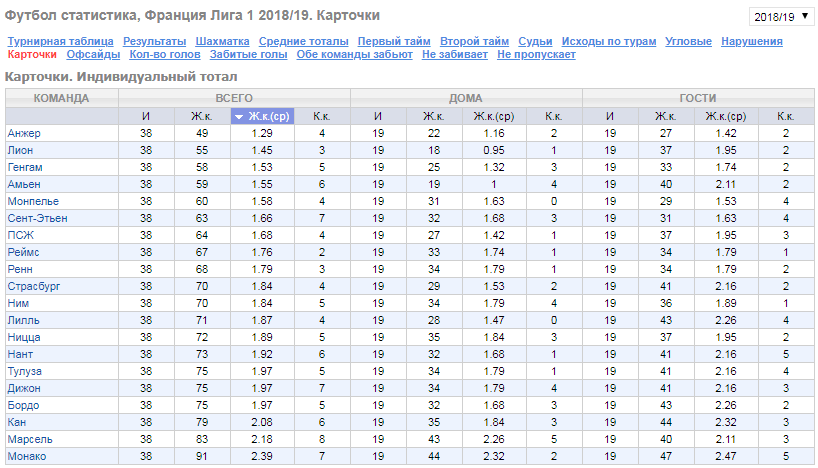Go to Обе команды забьют page

[355, 54]
